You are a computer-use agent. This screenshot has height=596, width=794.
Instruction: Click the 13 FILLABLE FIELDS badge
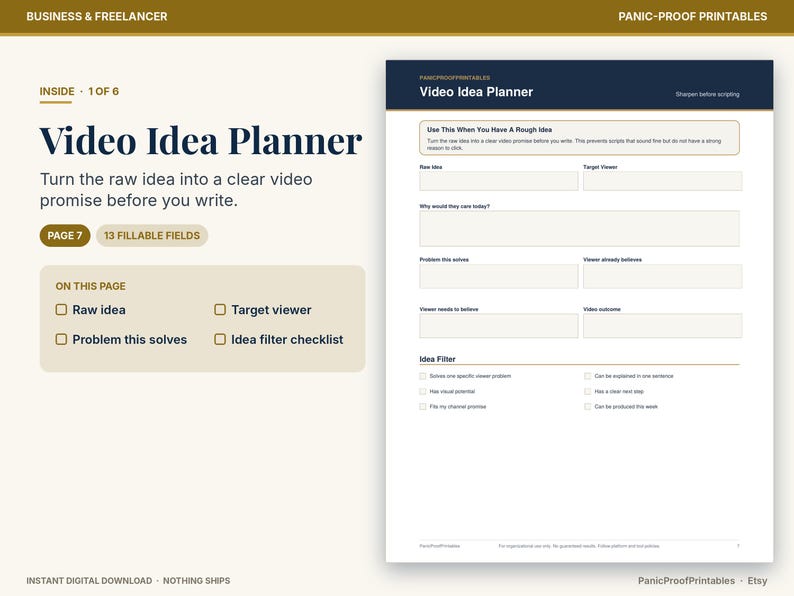(x=152, y=235)
